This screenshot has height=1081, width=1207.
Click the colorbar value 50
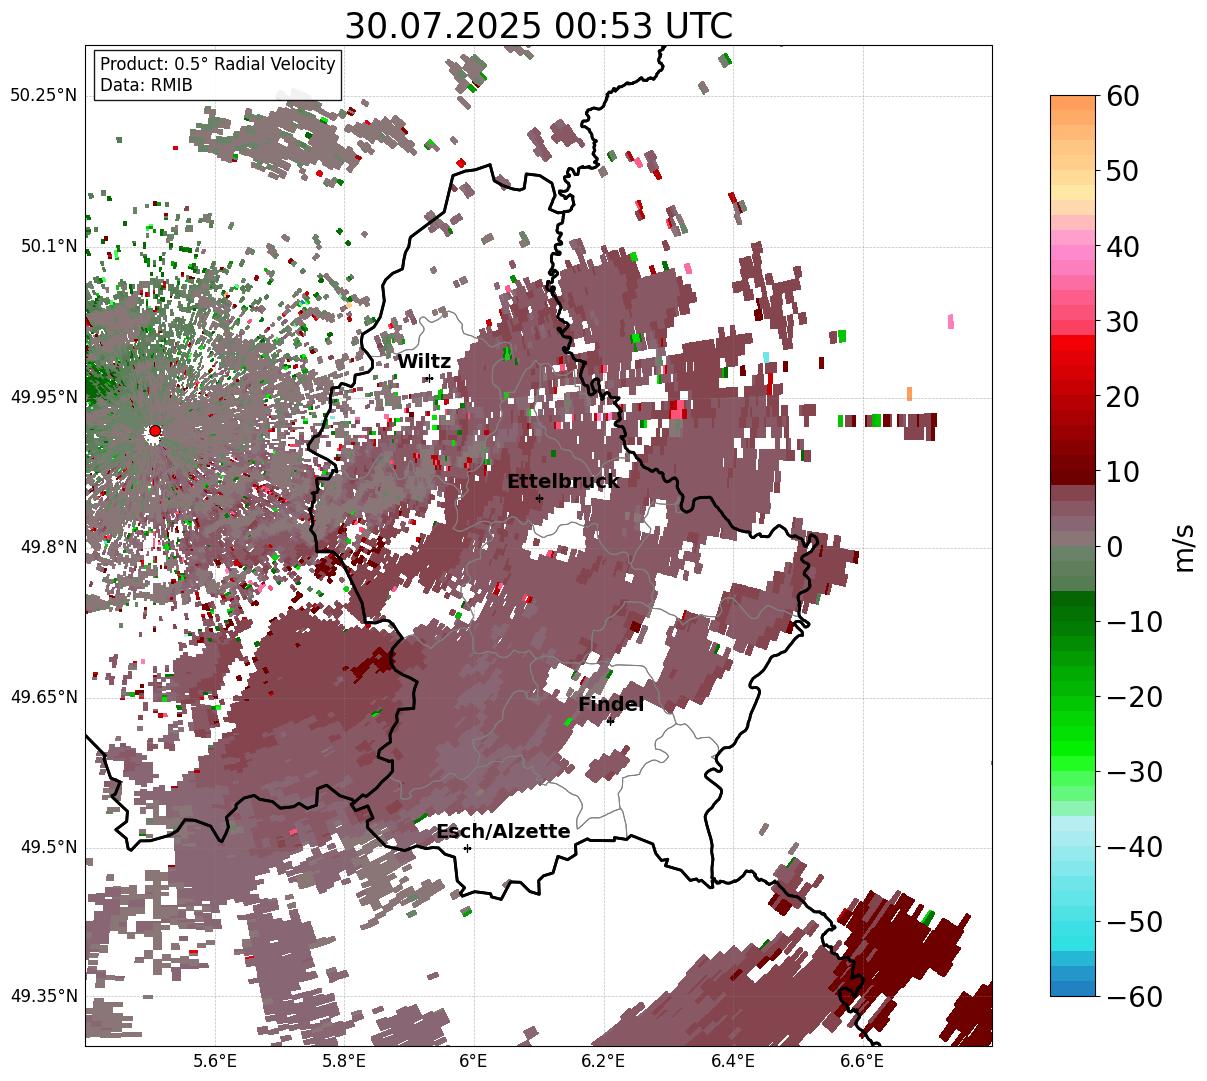click(1121, 171)
